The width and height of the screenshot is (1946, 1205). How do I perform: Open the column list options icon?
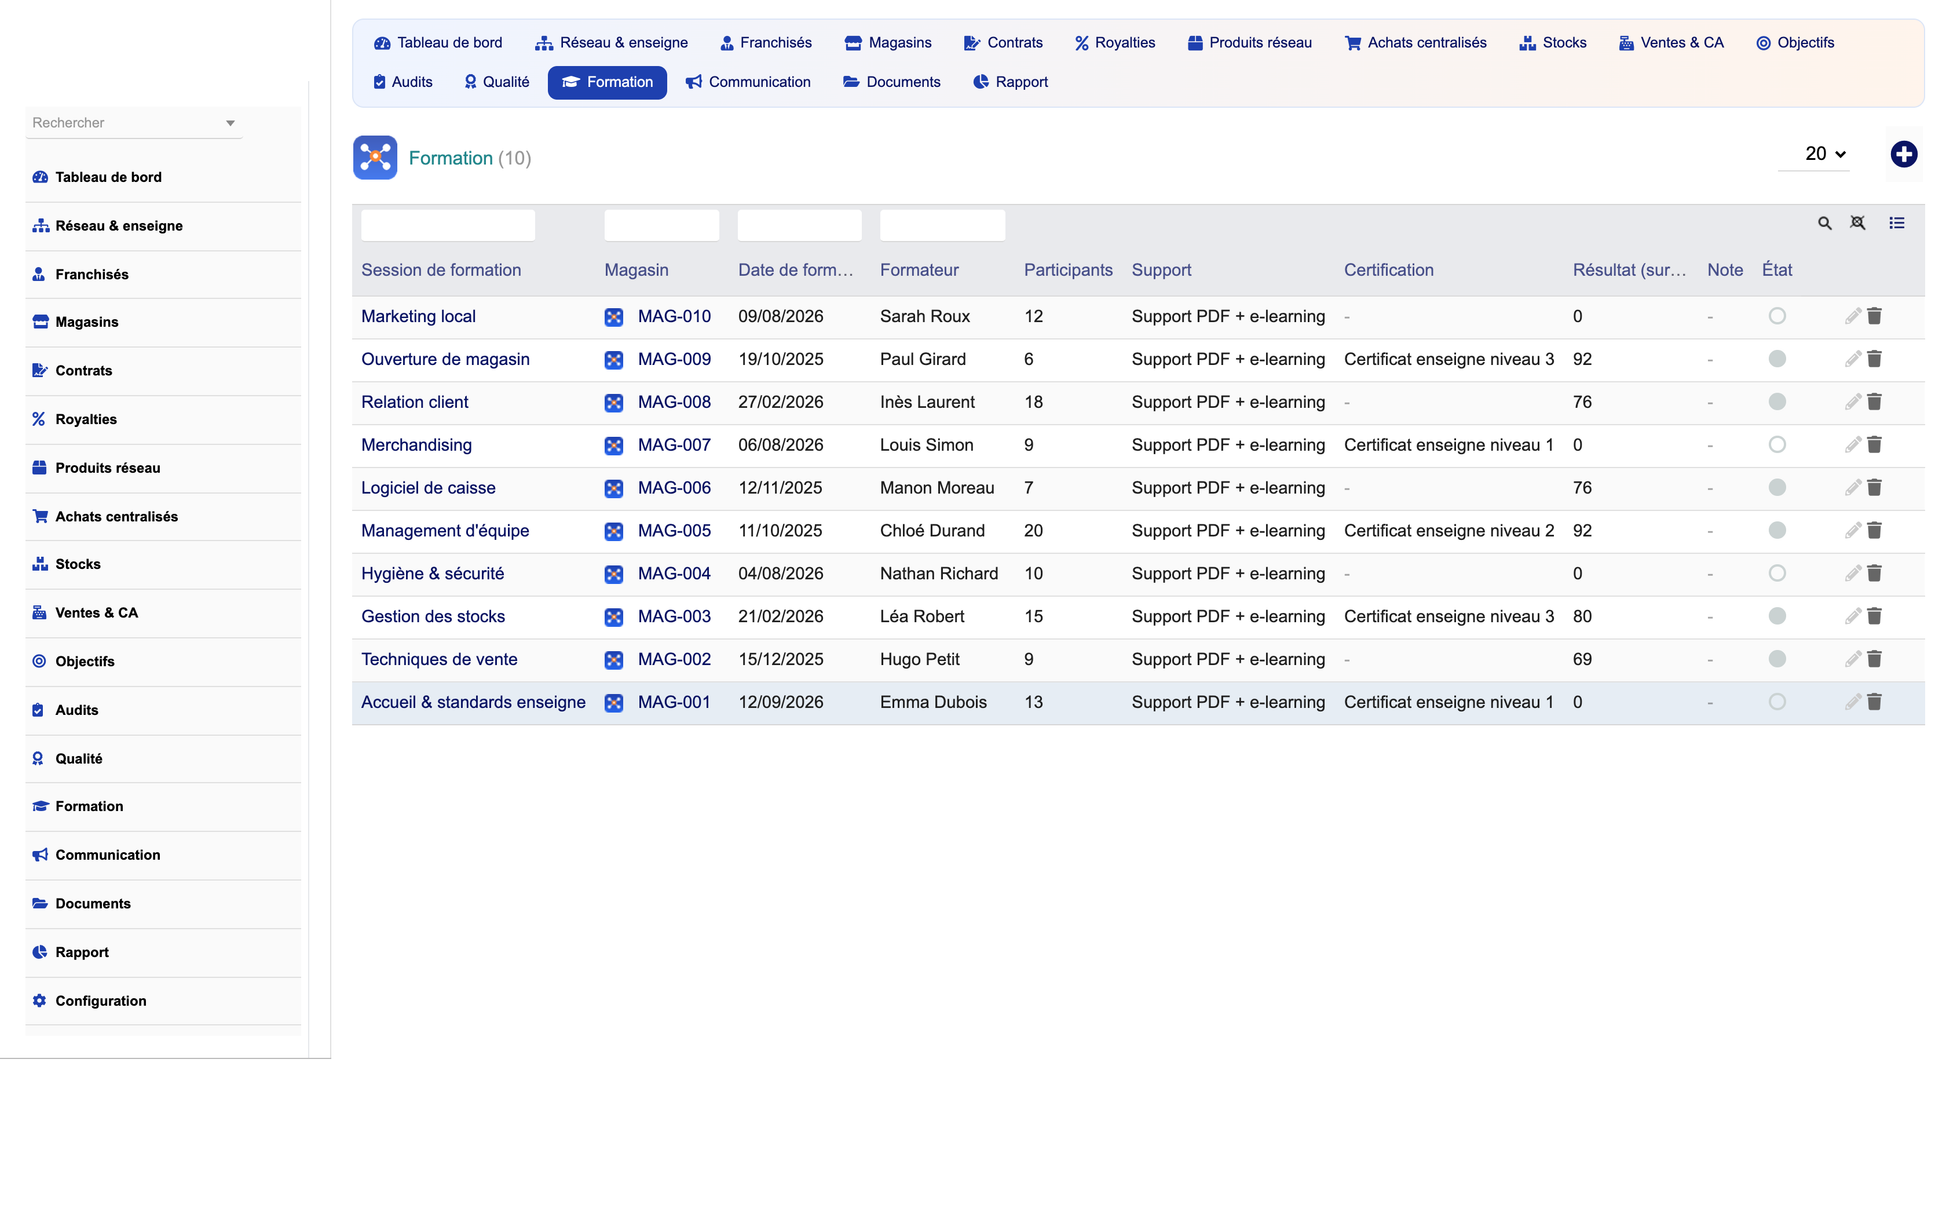pyautogui.click(x=1896, y=223)
